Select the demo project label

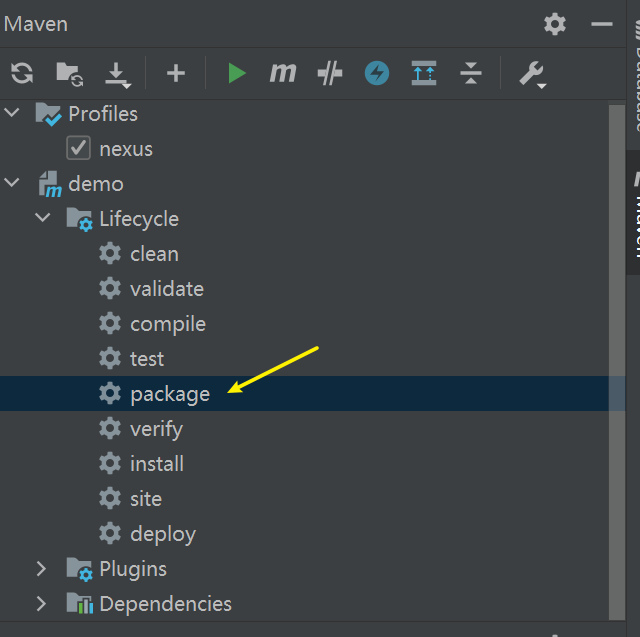click(x=96, y=184)
